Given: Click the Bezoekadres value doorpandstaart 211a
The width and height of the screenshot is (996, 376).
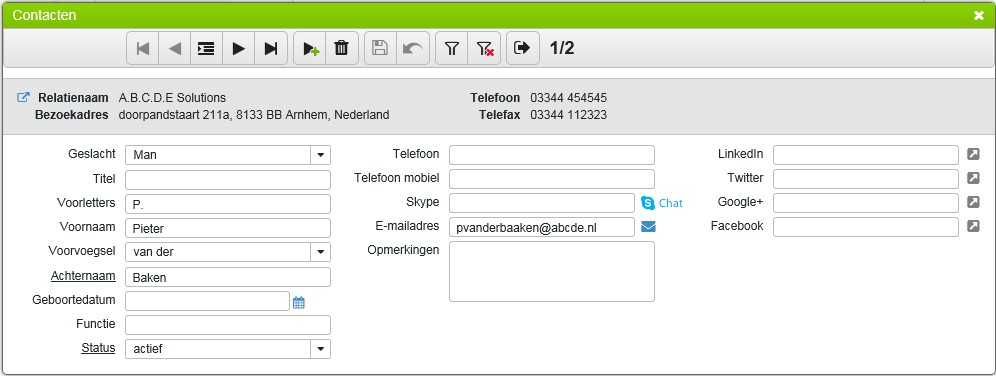Looking at the screenshot, I should click(254, 115).
